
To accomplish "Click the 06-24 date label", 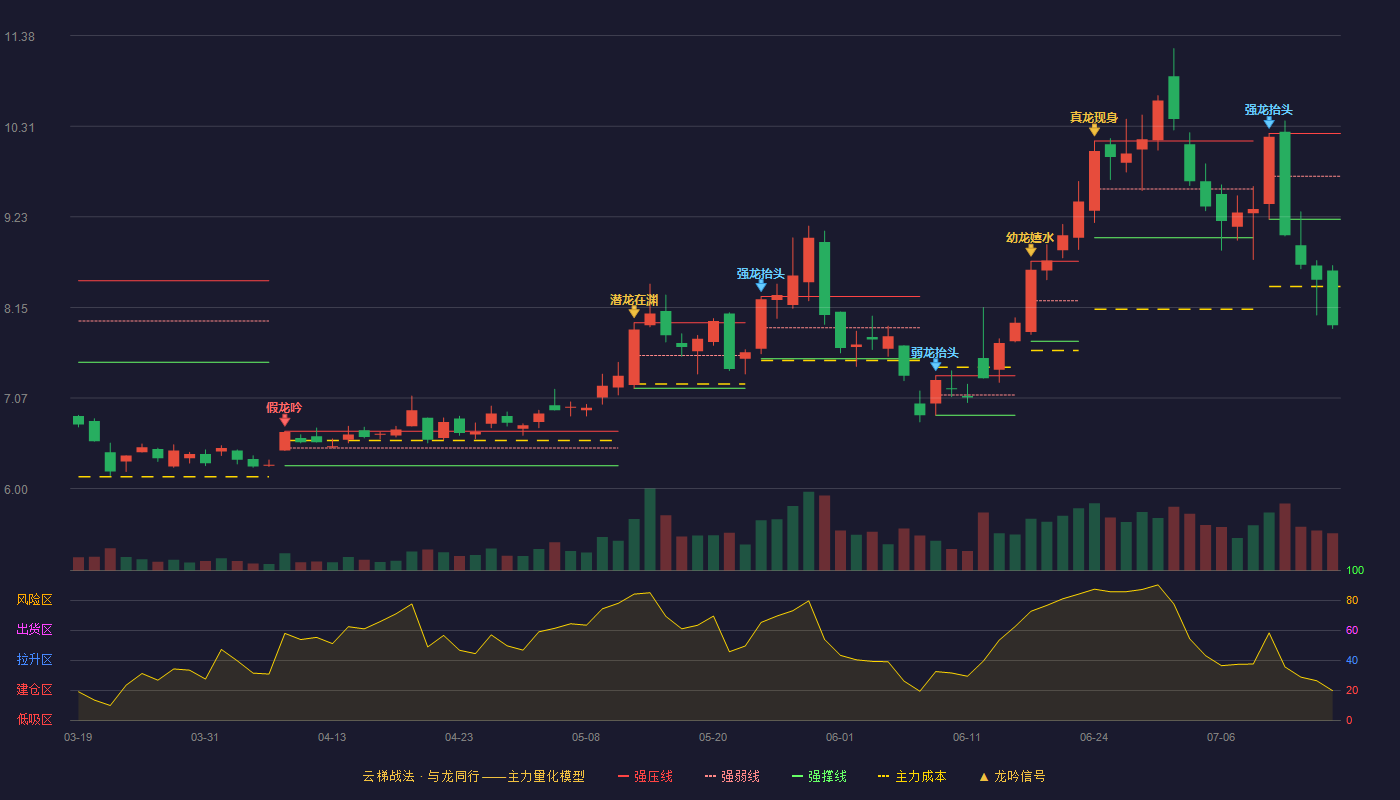I will pos(1094,737).
